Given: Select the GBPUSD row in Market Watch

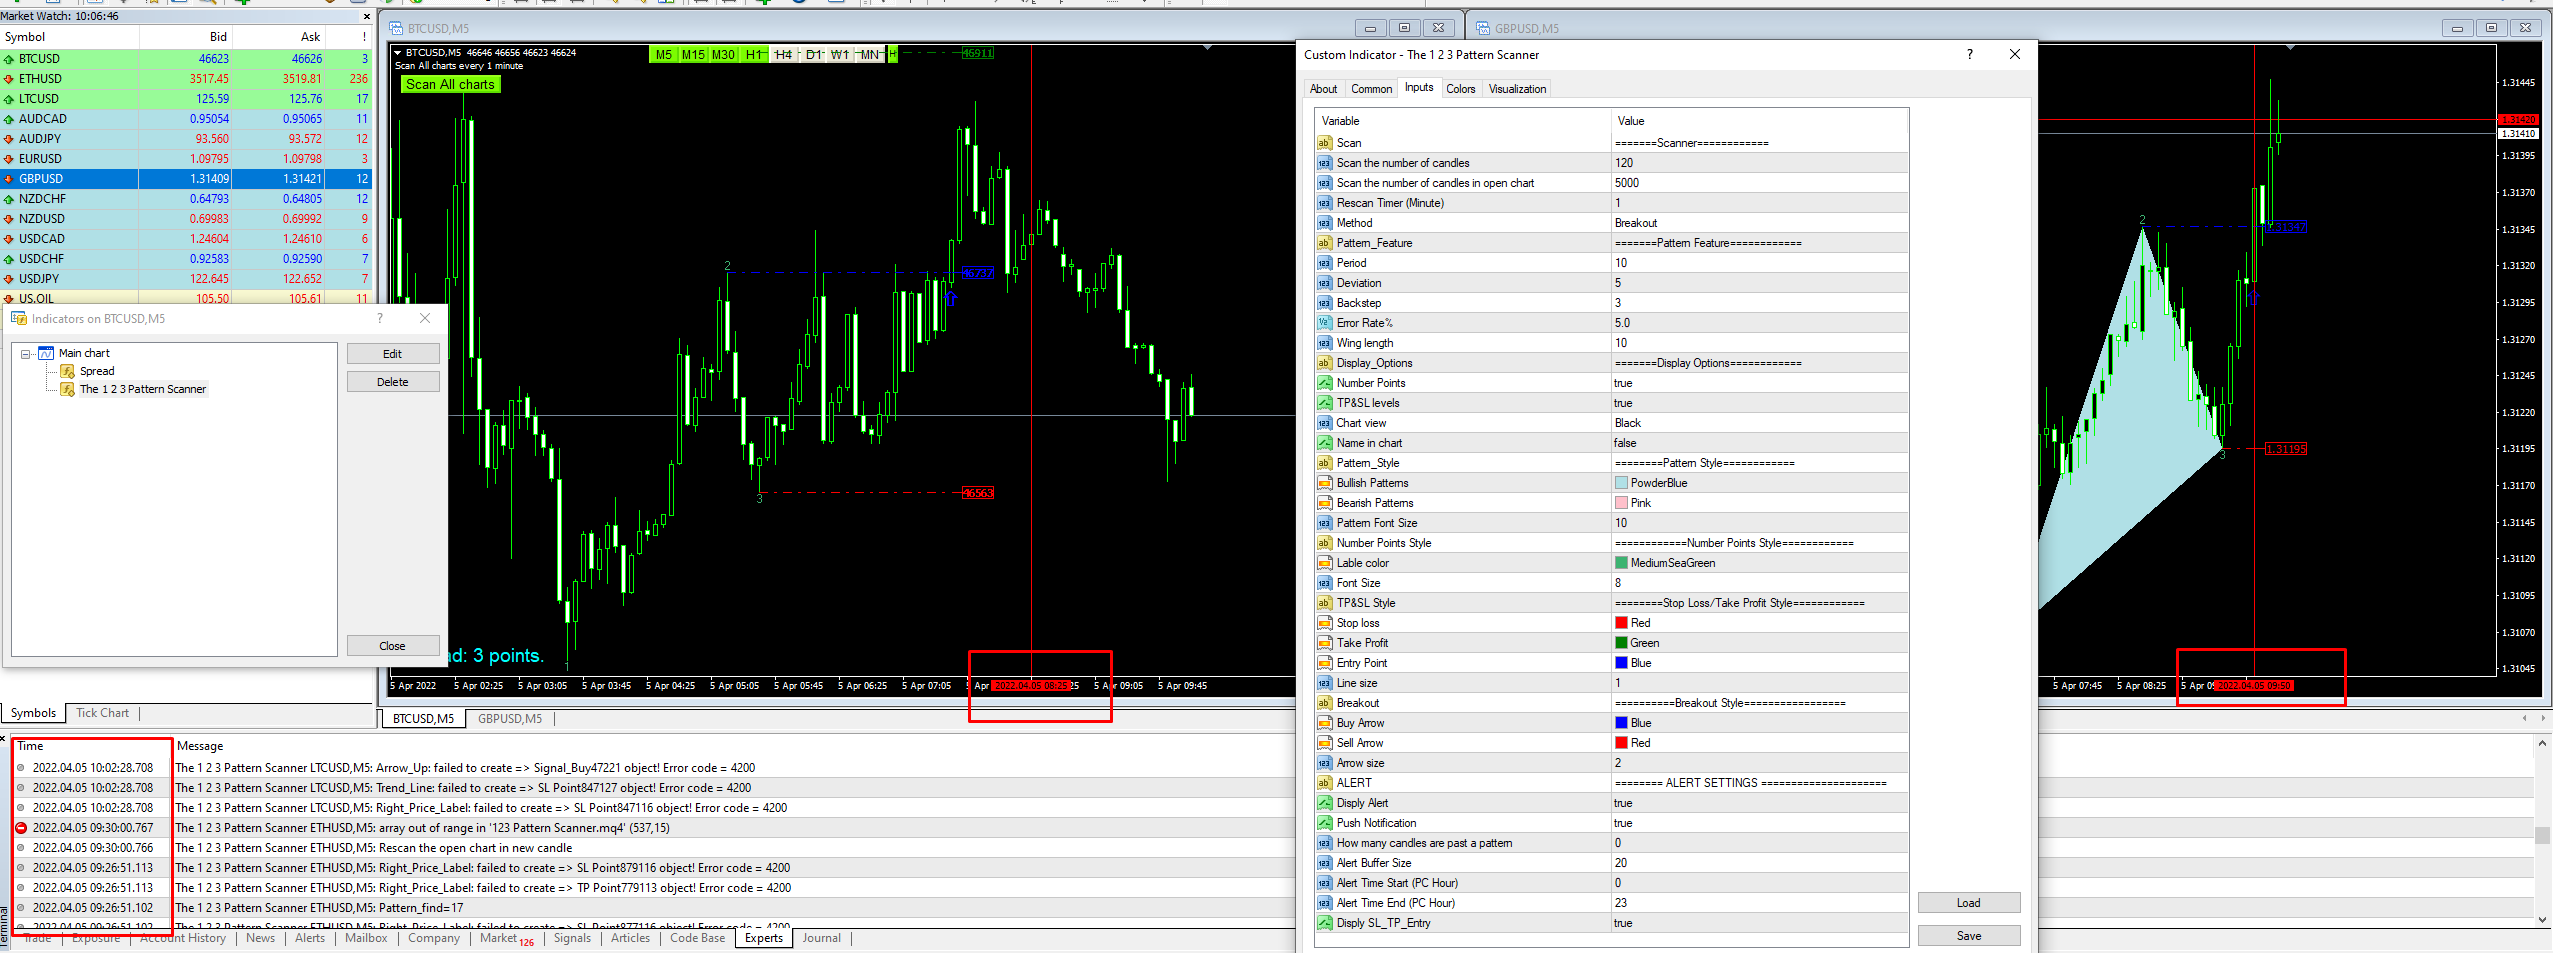Looking at the screenshot, I should point(186,179).
